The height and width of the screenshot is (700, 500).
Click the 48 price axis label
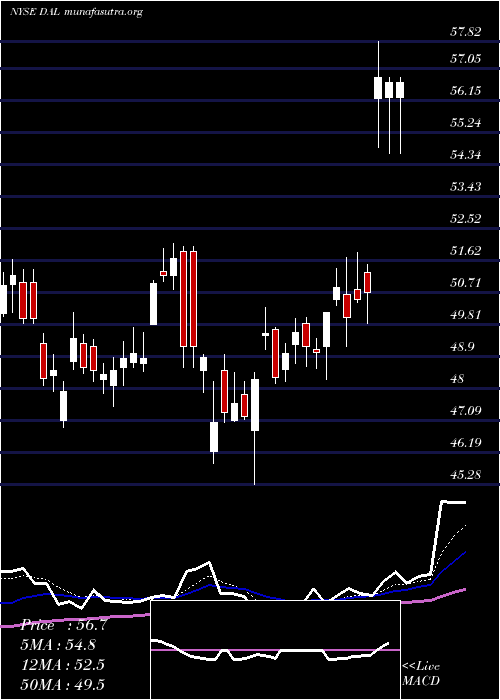pos(458,379)
